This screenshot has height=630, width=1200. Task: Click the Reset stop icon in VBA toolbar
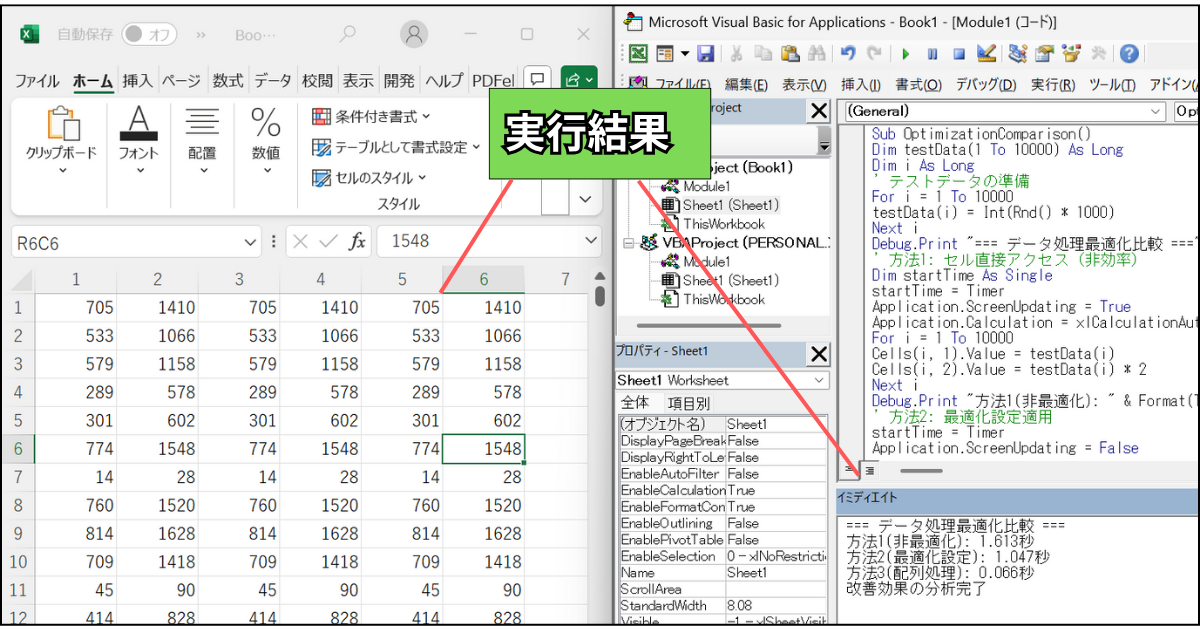958,54
